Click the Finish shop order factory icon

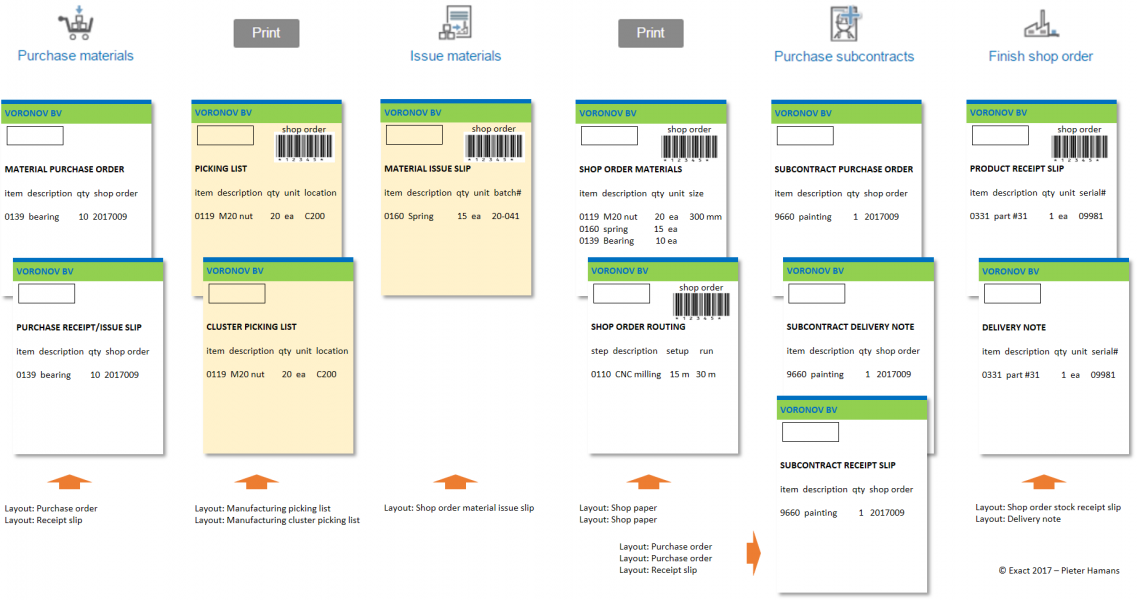[1040, 22]
